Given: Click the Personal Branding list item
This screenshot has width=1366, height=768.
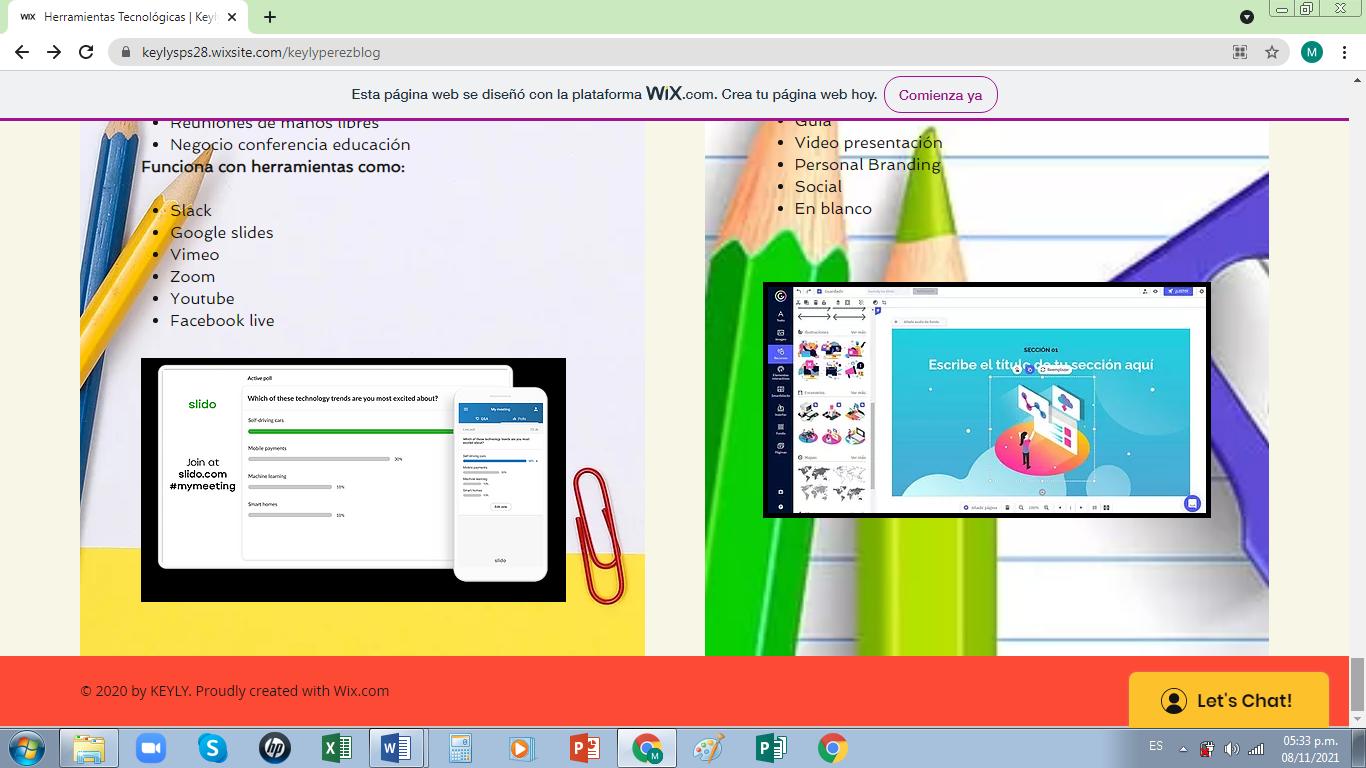Looking at the screenshot, I should tap(867, 164).
